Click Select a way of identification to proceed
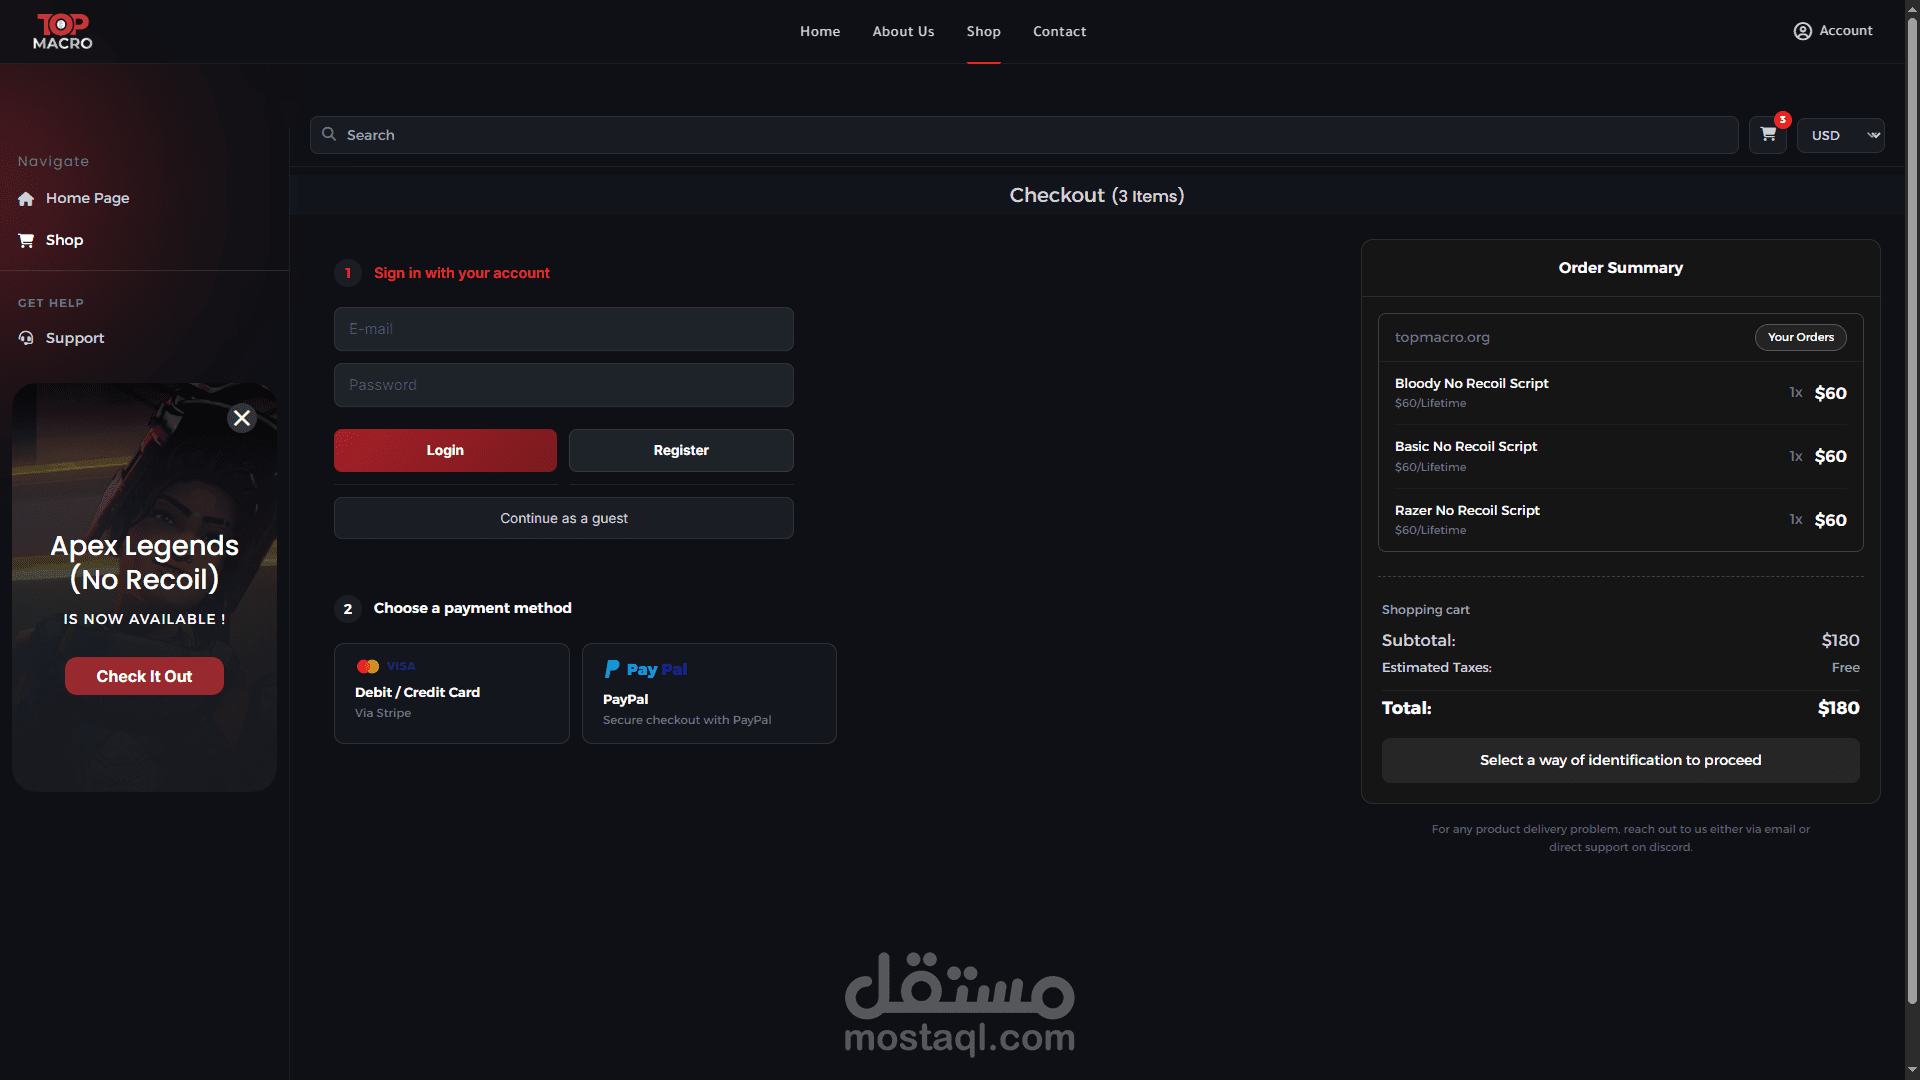 click(1621, 760)
